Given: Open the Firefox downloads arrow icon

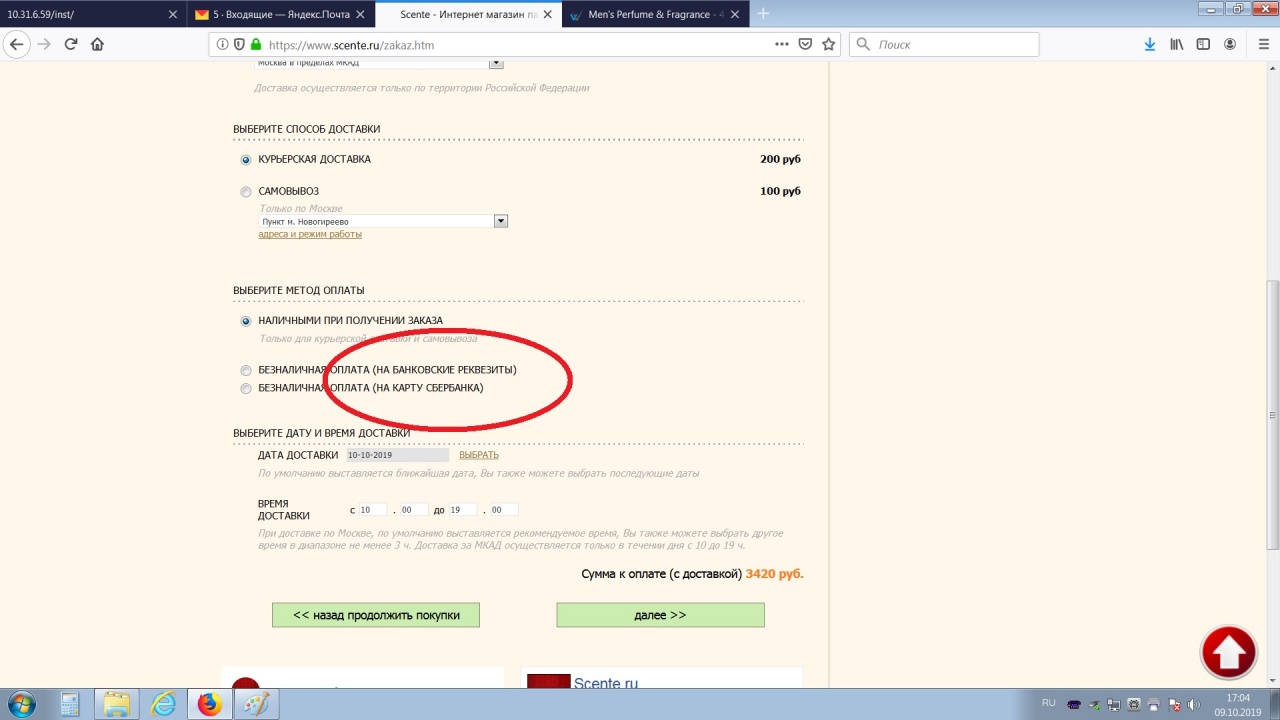Looking at the screenshot, I should [x=1150, y=44].
